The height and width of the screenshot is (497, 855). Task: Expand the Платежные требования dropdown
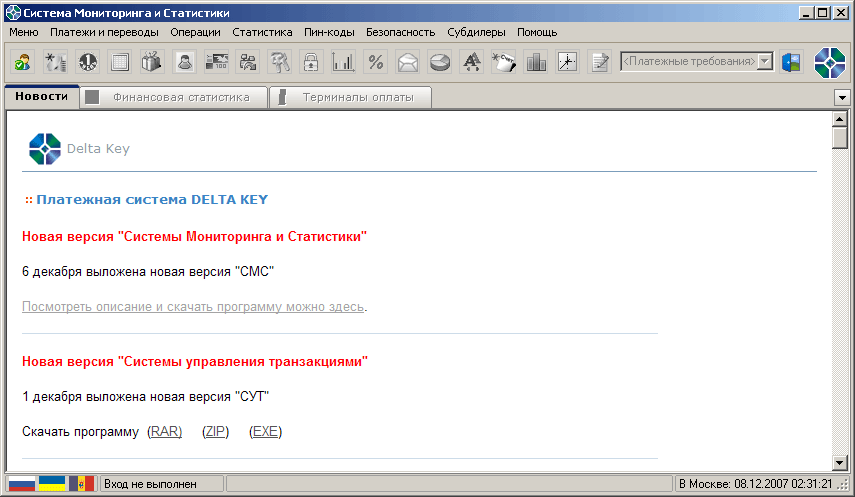(x=765, y=62)
